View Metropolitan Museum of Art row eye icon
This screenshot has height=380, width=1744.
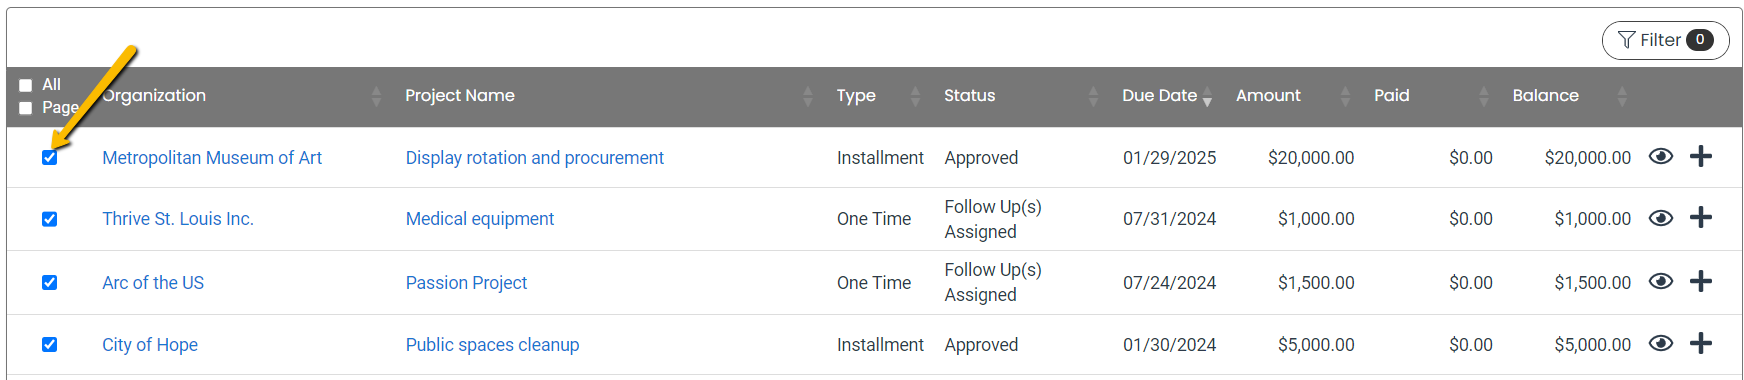(x=1660, y=157)
